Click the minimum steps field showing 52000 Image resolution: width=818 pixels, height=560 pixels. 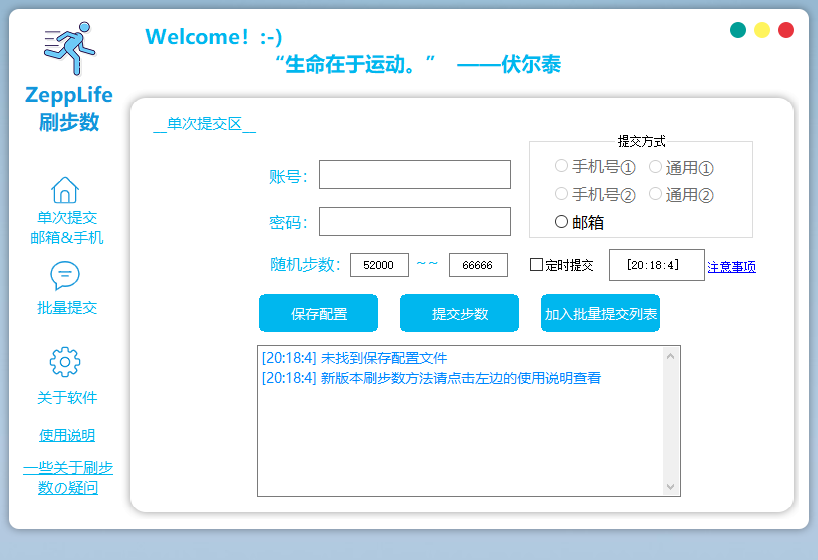click(379, 265)
